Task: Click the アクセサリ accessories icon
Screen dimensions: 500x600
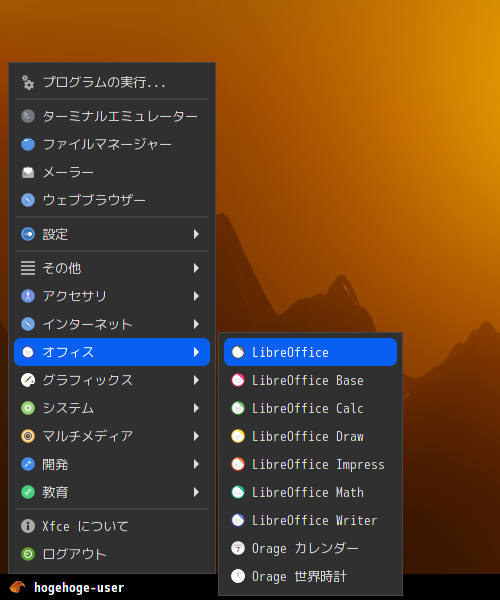Action: coord(28,296)
